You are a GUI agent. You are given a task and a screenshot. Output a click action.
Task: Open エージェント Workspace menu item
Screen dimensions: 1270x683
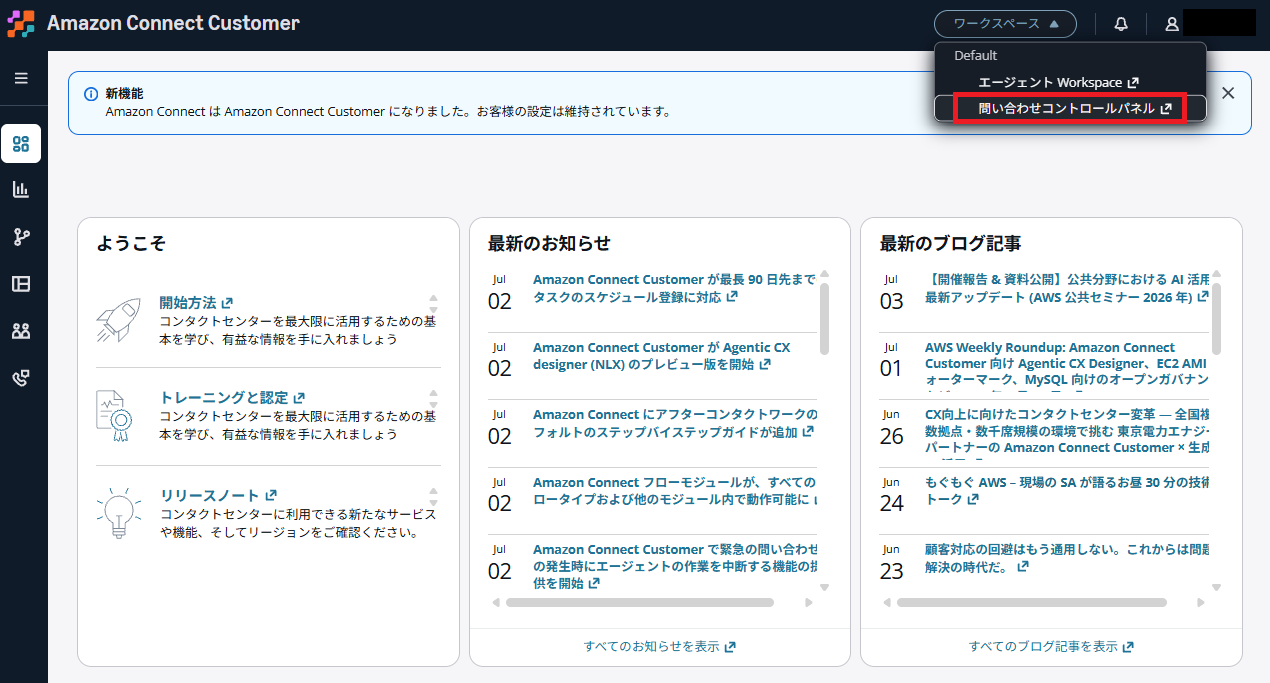click(1058, 83)
